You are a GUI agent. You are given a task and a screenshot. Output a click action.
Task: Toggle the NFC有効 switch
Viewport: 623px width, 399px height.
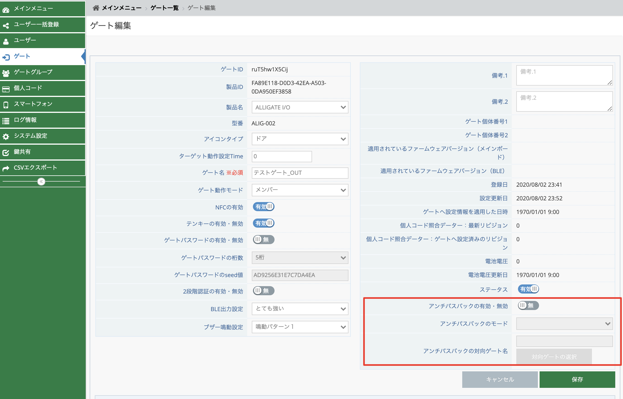(x=264, y=207)
